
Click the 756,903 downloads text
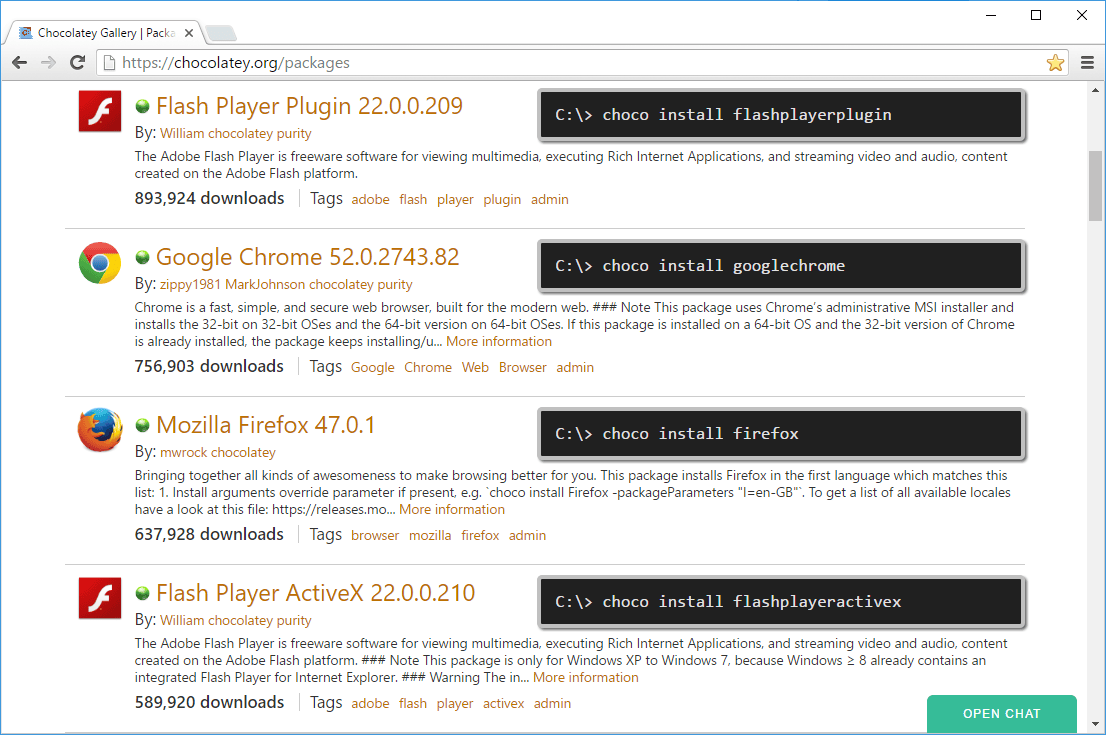(x=209, y=366)
